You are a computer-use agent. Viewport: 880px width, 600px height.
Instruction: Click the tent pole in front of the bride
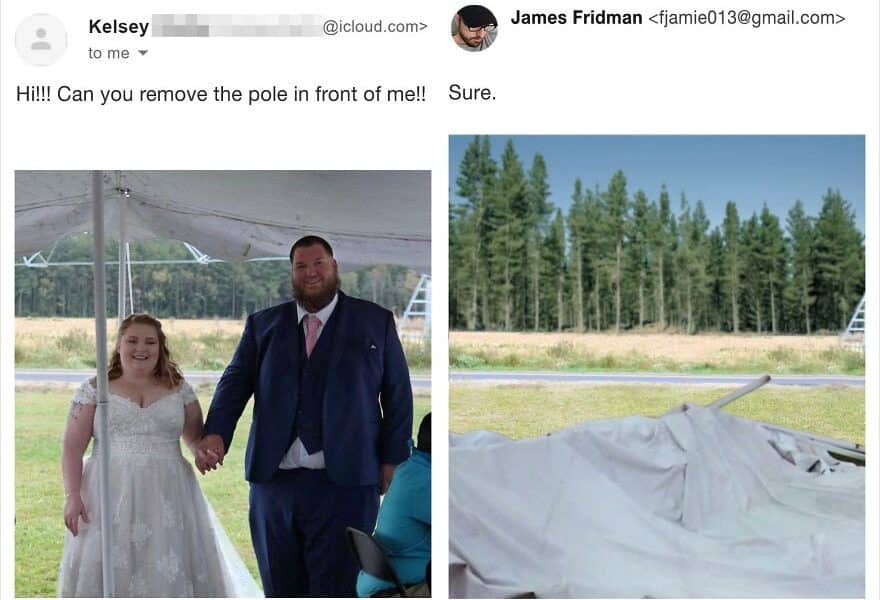pyautogui.click(x=102, y=384)
